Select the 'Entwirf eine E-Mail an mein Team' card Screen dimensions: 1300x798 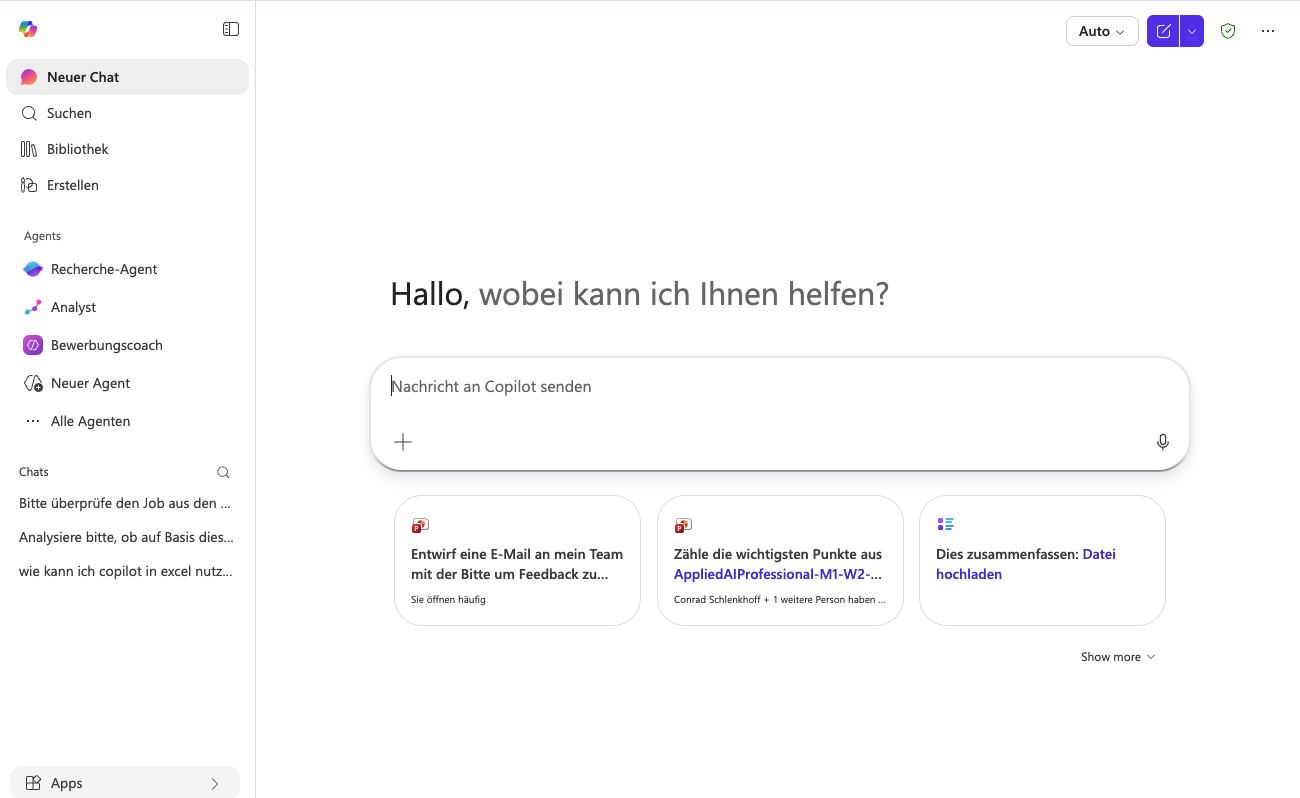click(517, 561)
